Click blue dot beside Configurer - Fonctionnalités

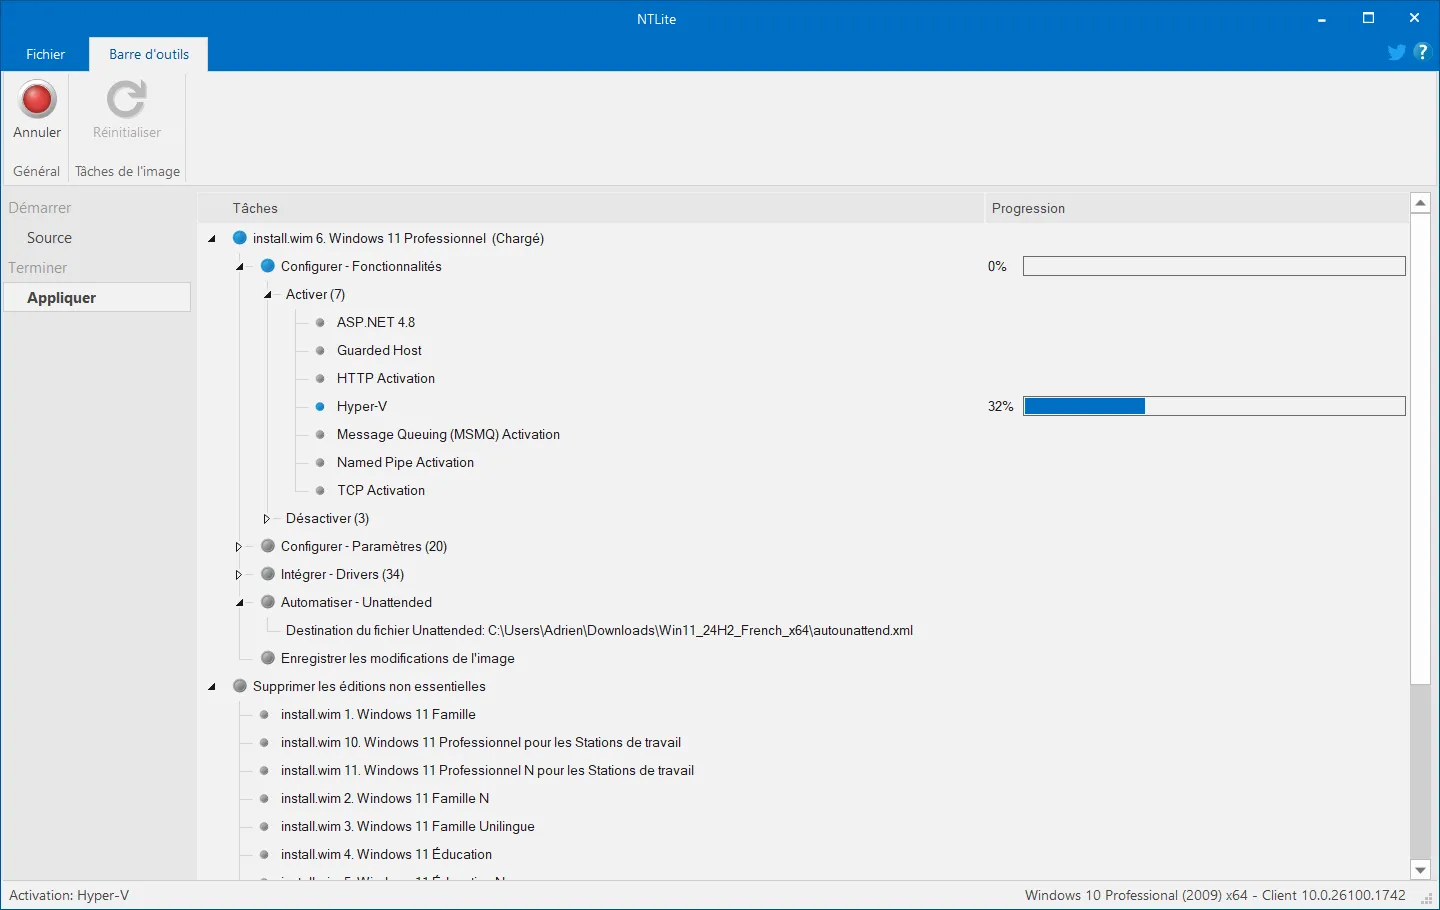268,266
